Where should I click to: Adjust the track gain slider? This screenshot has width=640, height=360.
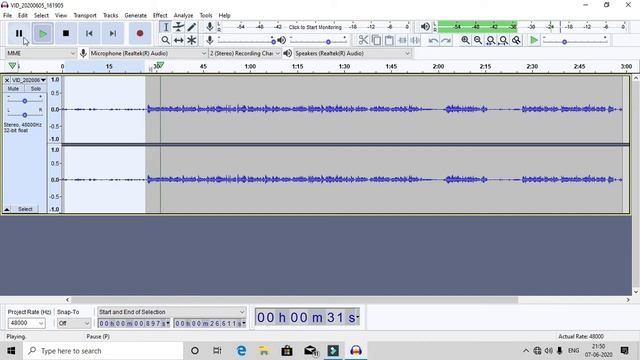pos(24,101)
